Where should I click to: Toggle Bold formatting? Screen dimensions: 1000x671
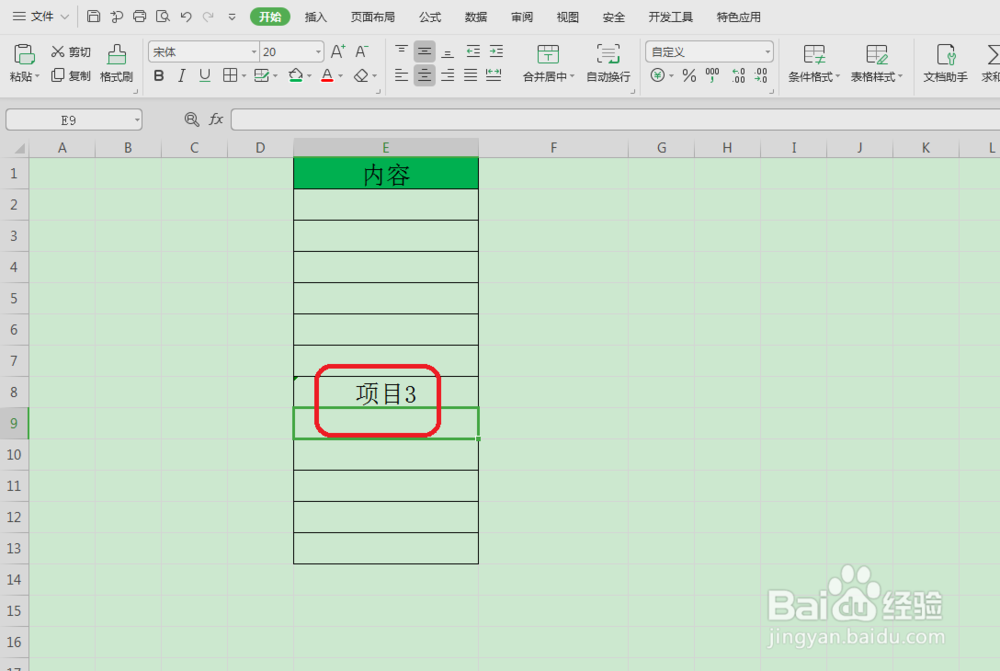pyautogui.click(x=159, y=76)
